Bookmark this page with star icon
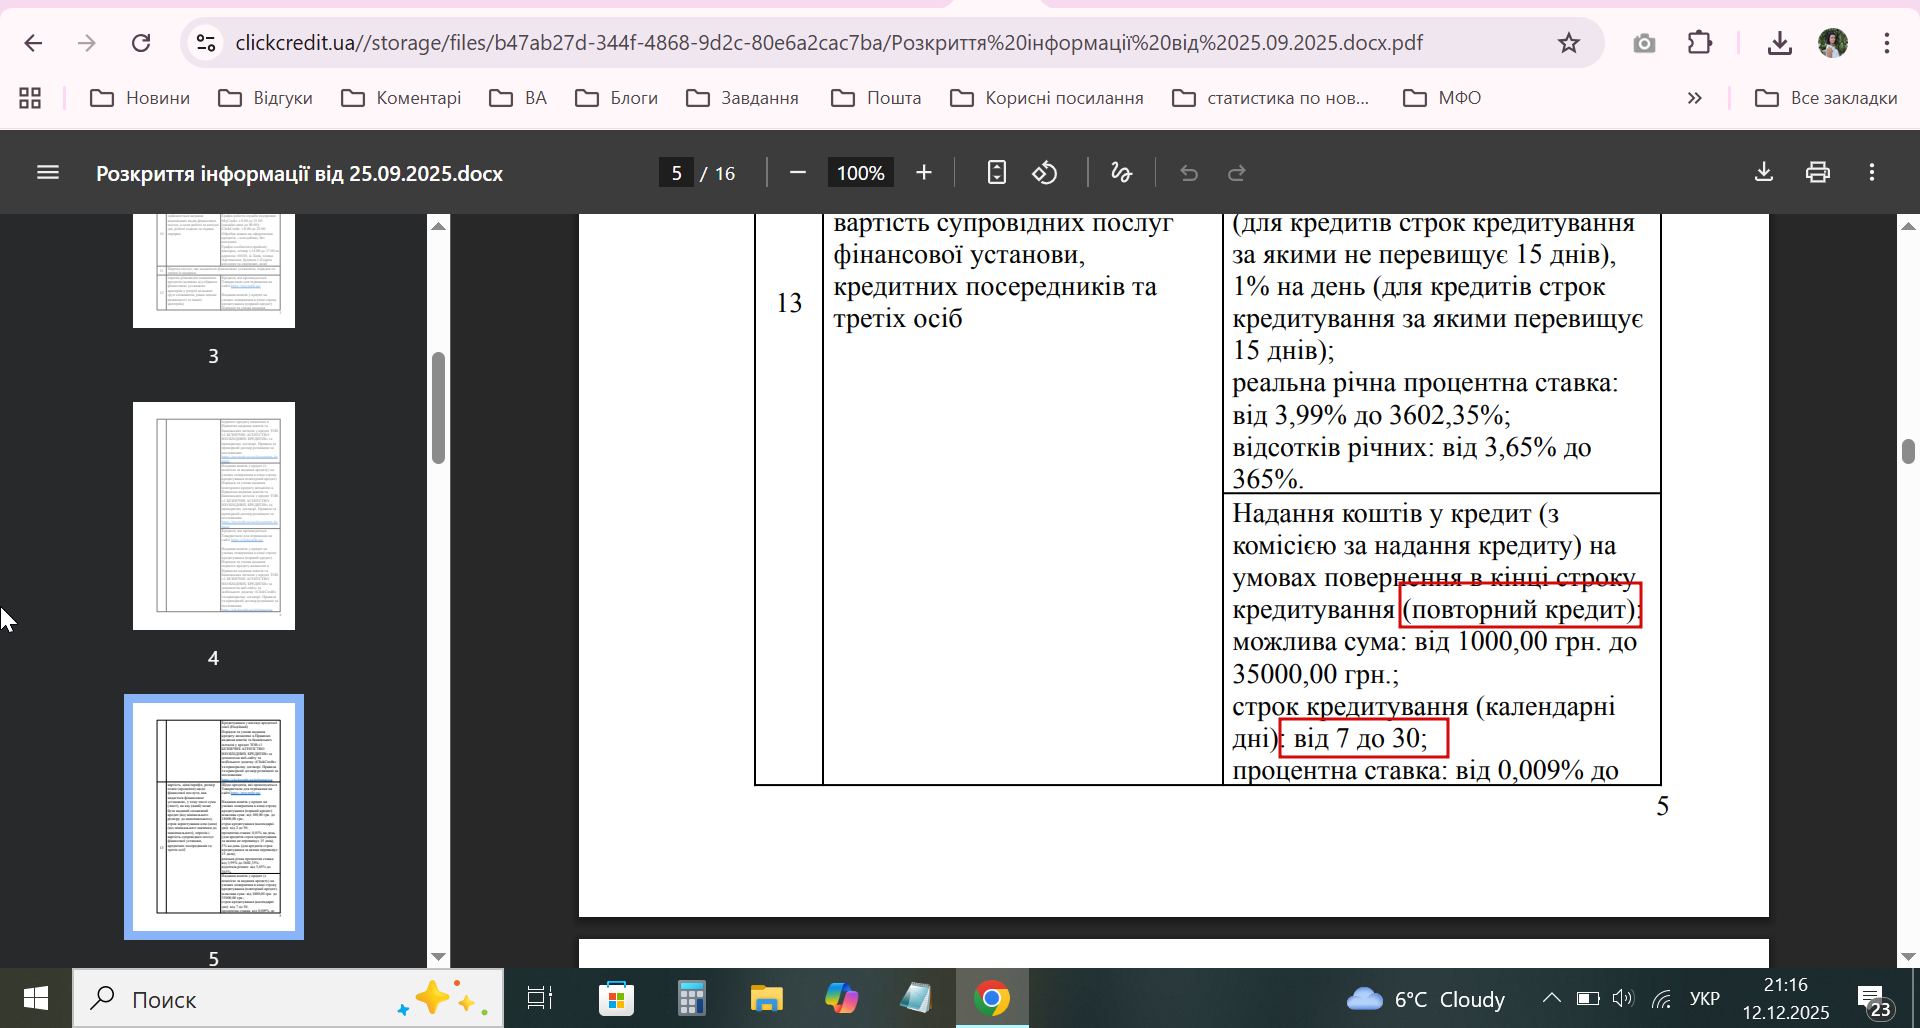This screenshot has height=1028, width=1920. tap(1569, 43)
